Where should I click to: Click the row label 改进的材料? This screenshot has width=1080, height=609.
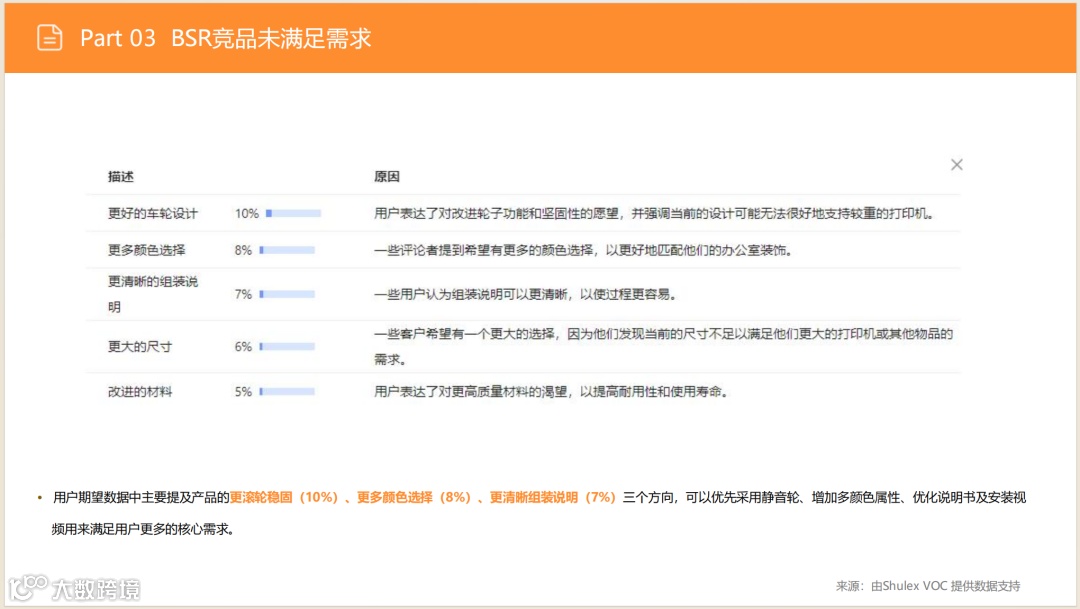pyautogui.click(x=140, y=391)
